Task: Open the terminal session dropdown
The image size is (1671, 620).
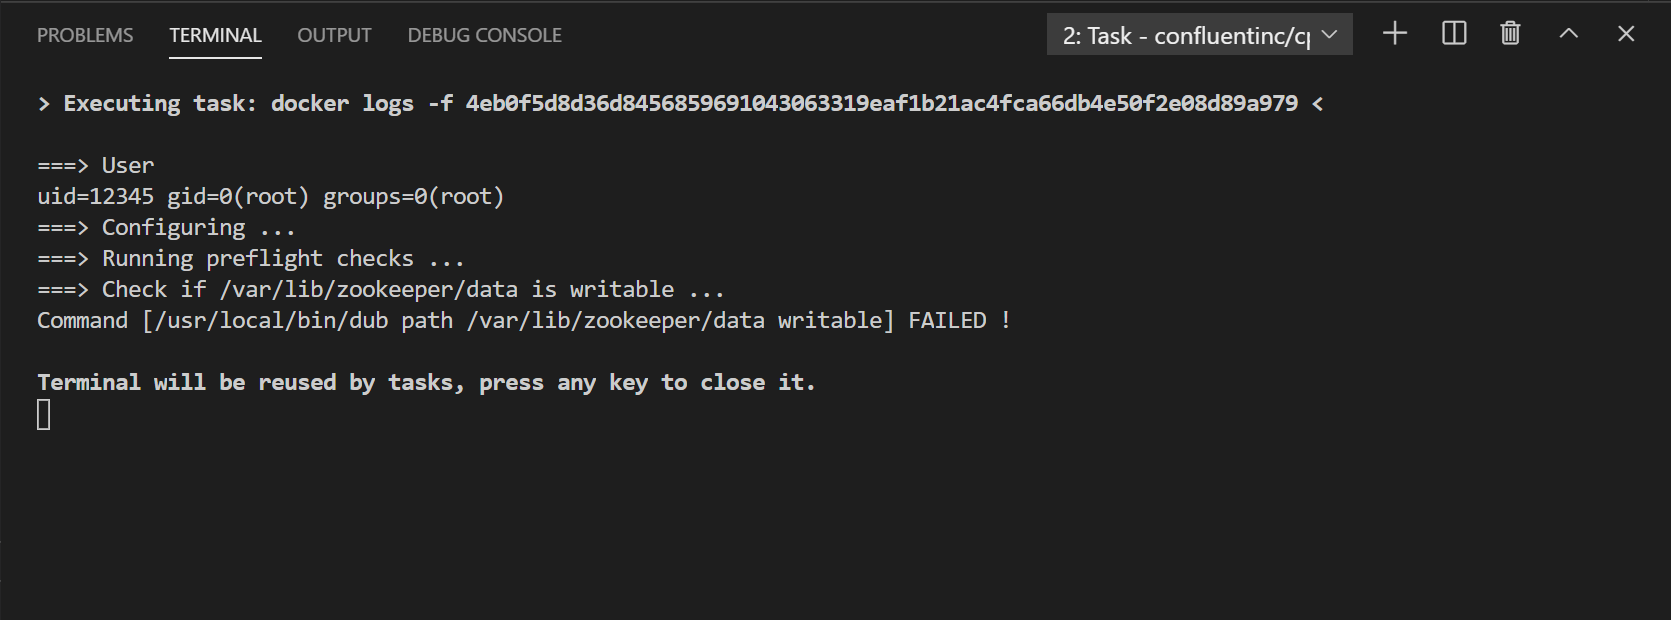Action: coord(1330,33)
